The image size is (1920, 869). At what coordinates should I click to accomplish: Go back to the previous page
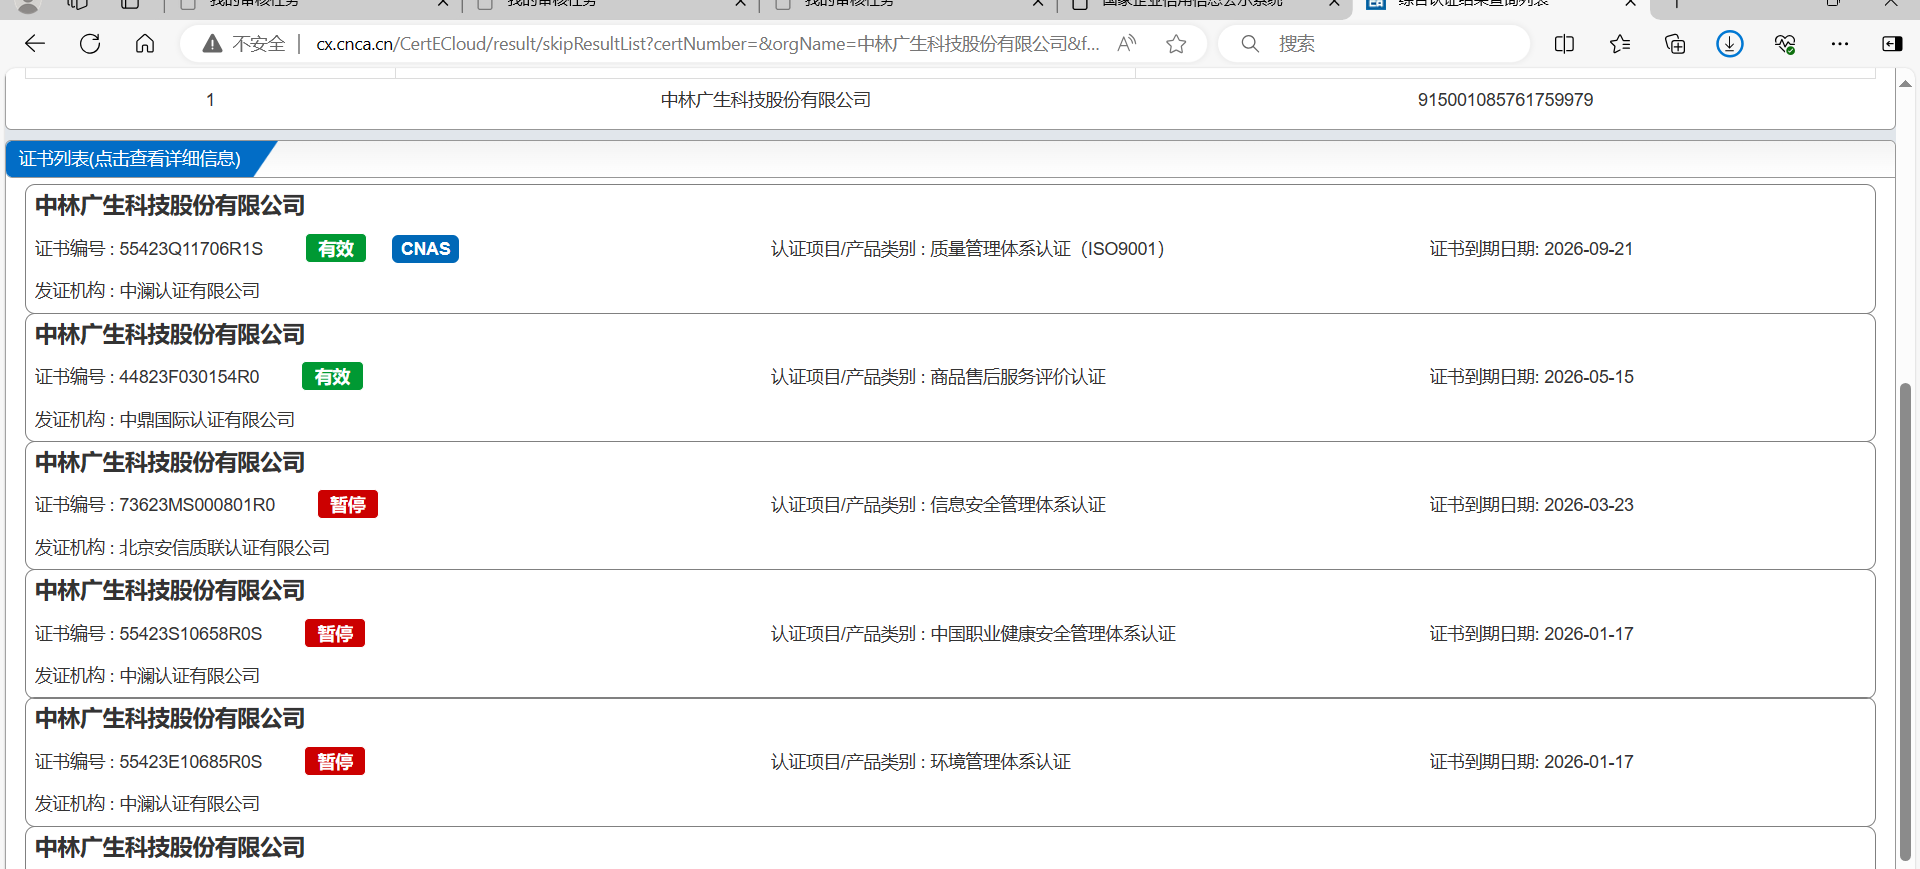coord(35,44)
